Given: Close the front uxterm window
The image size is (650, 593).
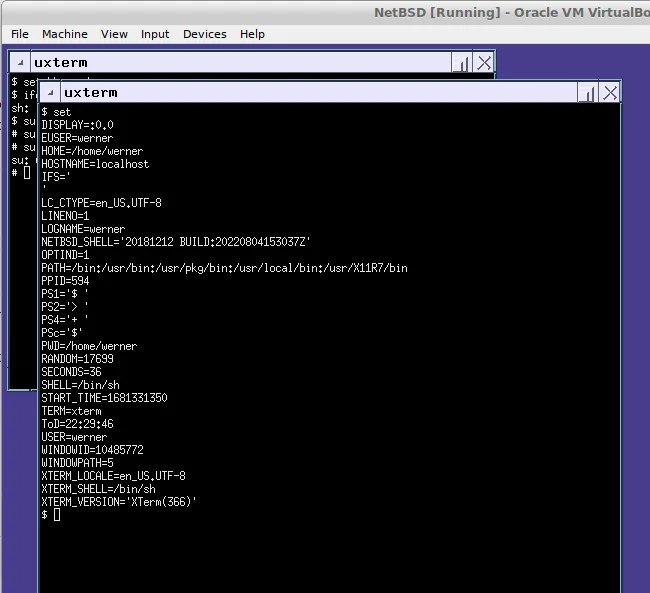Looking at the screenshot, I should click(x=610, y=93).
